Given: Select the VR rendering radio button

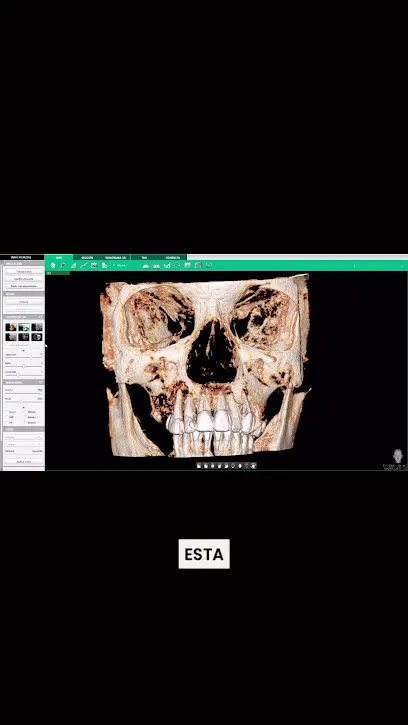Looking at the screenshot, I should point(6,422).
